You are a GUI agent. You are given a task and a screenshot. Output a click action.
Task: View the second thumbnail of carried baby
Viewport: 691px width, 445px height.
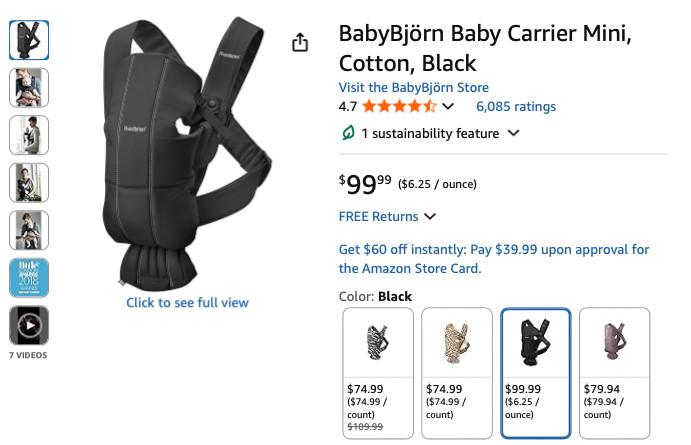click(28, 87)
